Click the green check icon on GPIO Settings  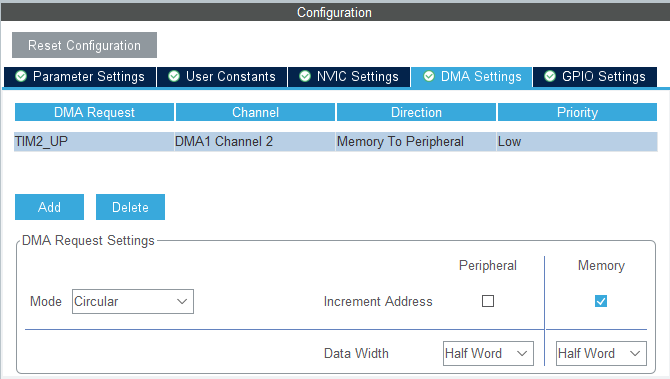tap(550, 76)
